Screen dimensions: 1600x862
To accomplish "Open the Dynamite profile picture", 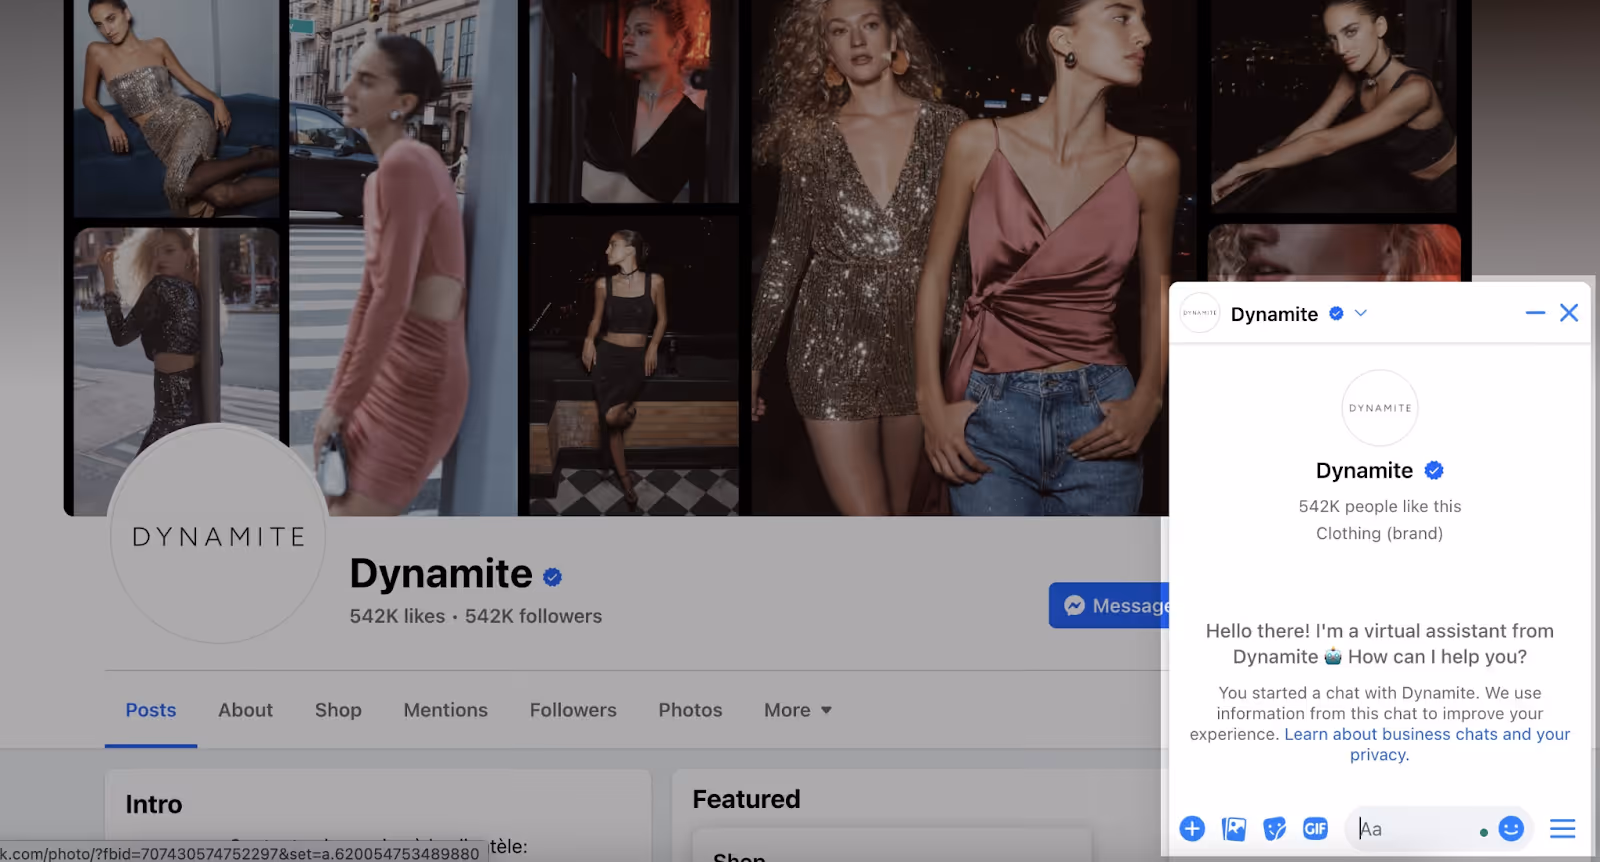I will tap(218, 535).
